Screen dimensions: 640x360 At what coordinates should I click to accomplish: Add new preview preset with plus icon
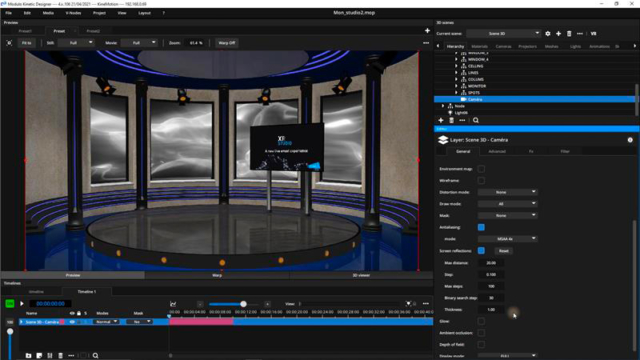pyautogui.click(x=427, y=31)
